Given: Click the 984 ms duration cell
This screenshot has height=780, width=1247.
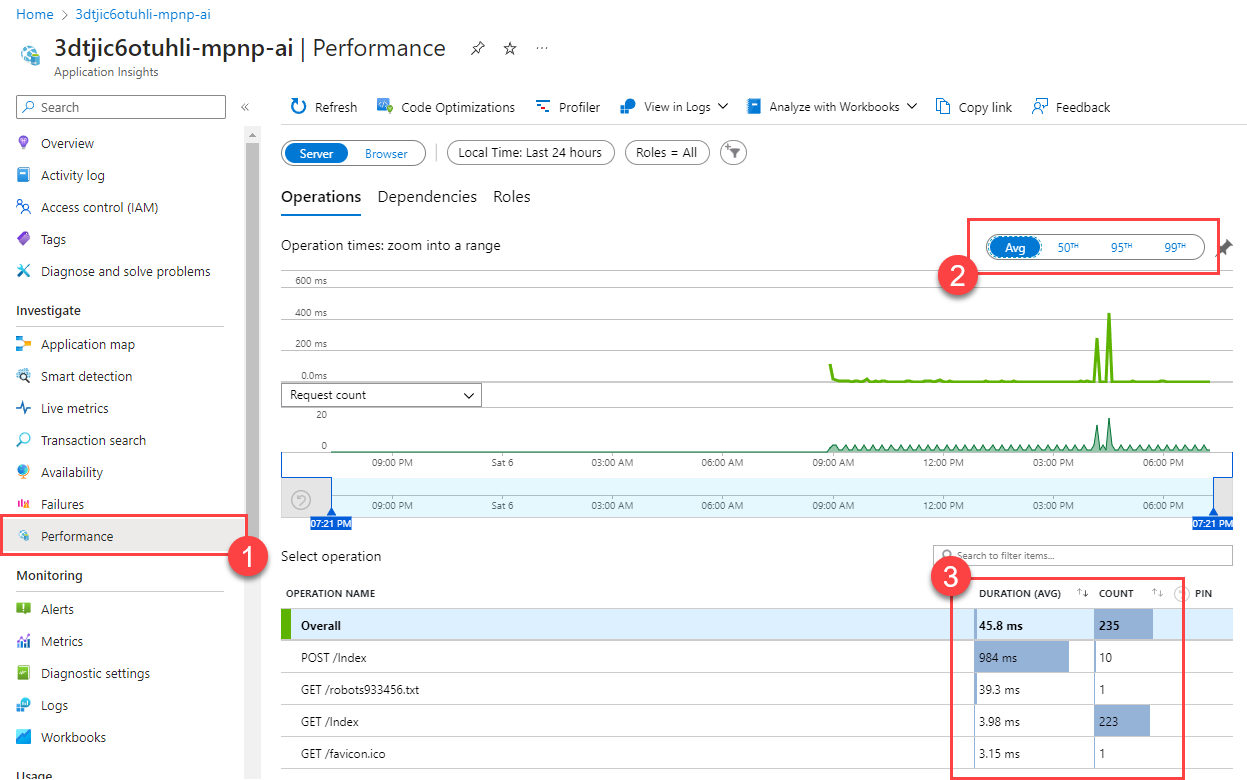Looking at the screenshot, I should 1034,657.
